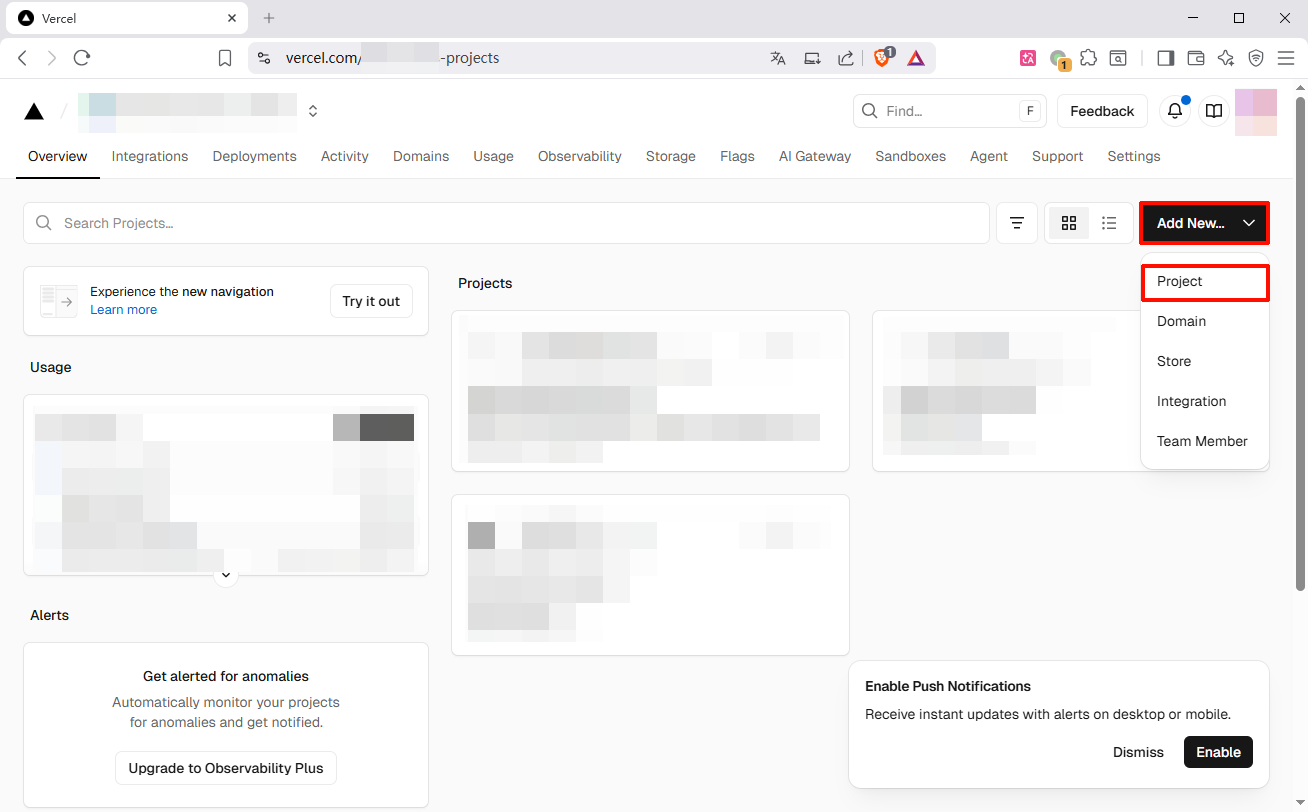Choose Domain in the Add New menu
This screenshot has width=1308, height=812.
pyautogui.click(x=1181, y=321)
